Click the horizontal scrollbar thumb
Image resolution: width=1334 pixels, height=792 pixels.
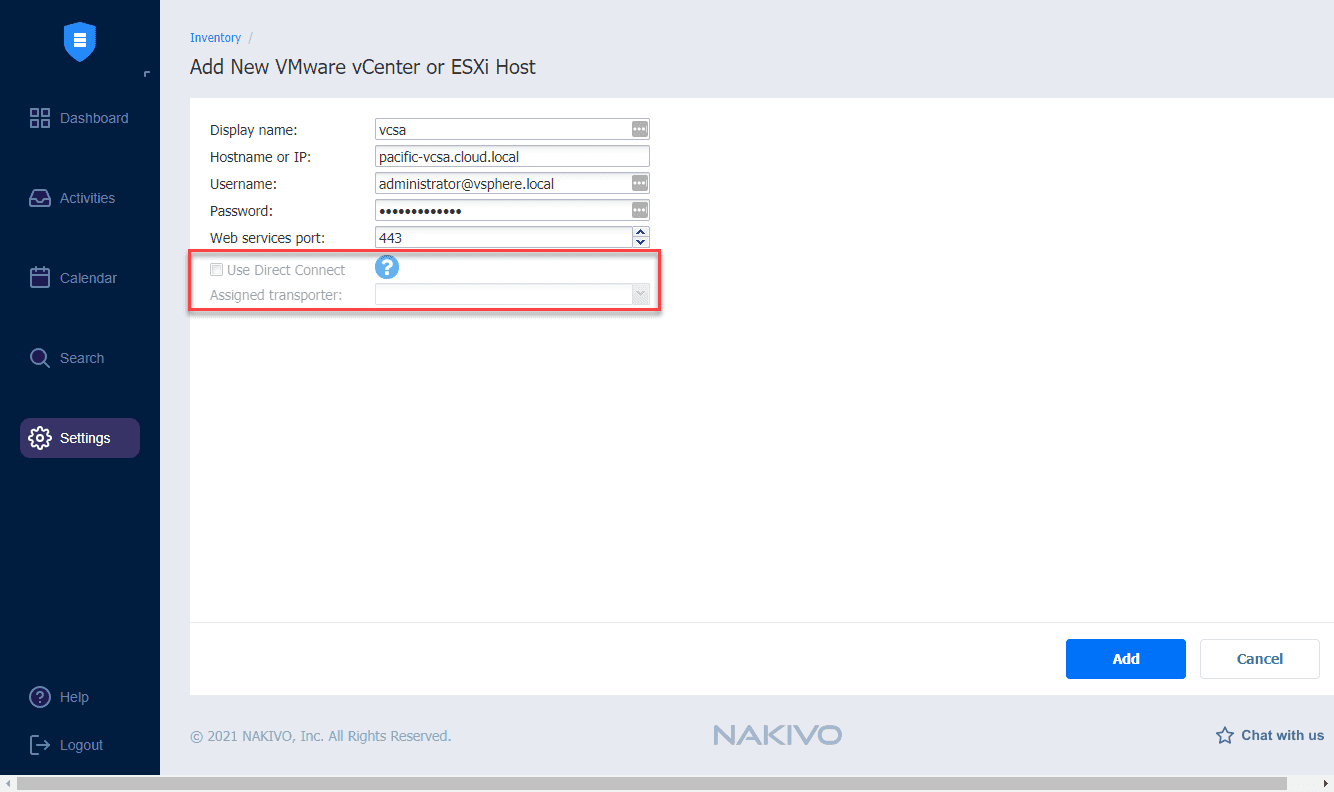651,784
